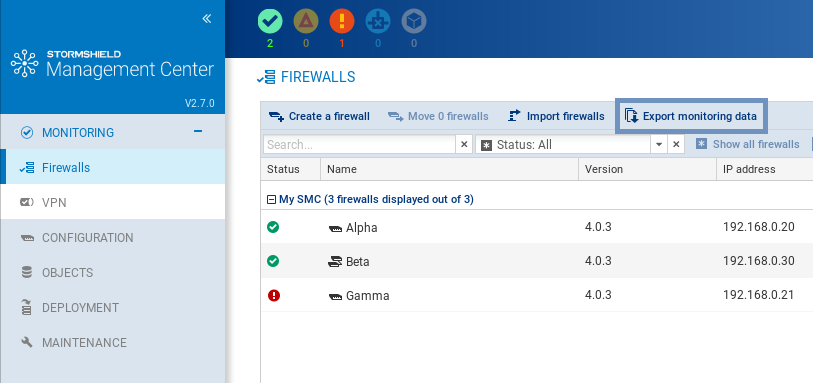Filter by connected firewalls green check icon
Screen dimensions: 813x383
pyautogui.click(x=270, y=21)
